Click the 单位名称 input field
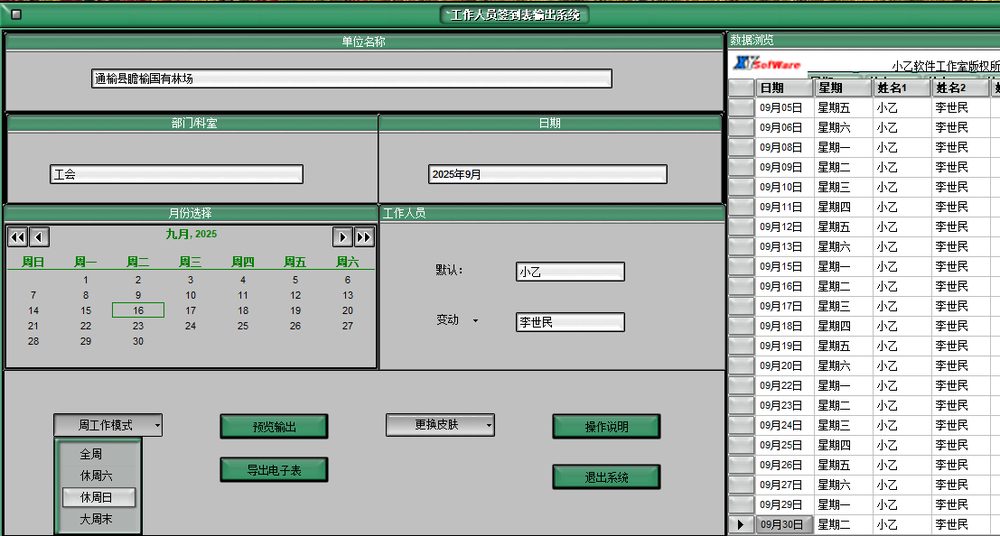This screenshot has width=1000, height=536. (351, 78)
